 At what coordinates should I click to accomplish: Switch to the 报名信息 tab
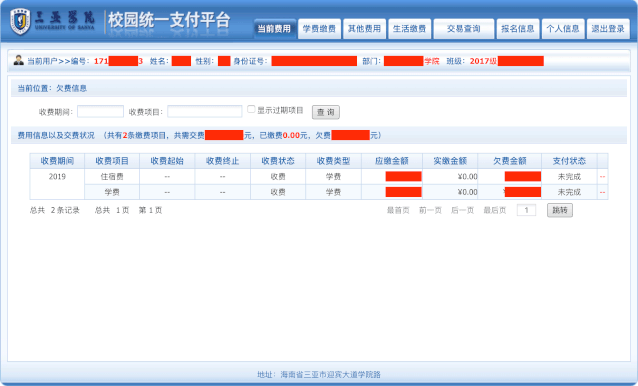[x=518, y=29]
